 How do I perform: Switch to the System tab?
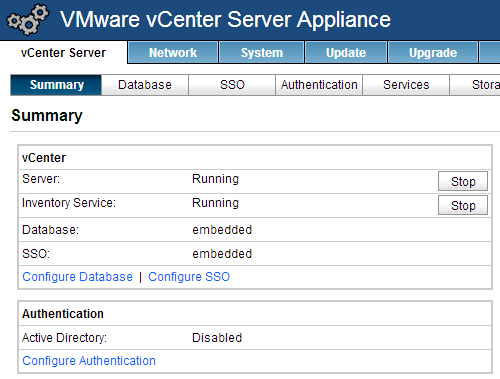(x=262, y=52)
